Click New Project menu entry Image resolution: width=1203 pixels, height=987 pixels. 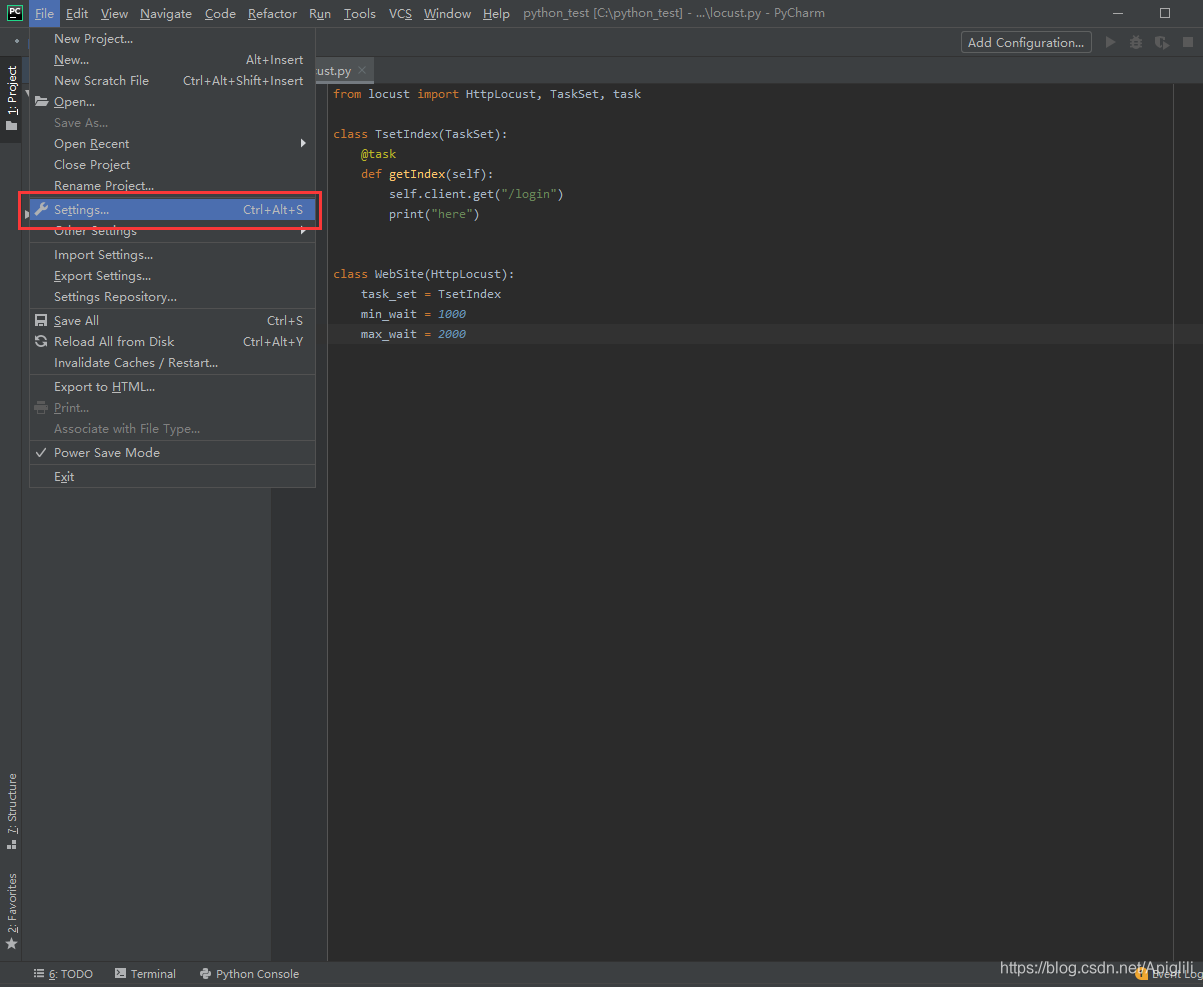coord(172,39)
